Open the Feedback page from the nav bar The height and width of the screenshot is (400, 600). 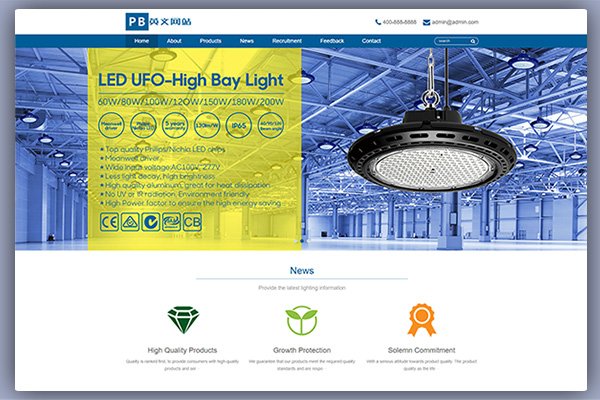(x=332, y=41)
